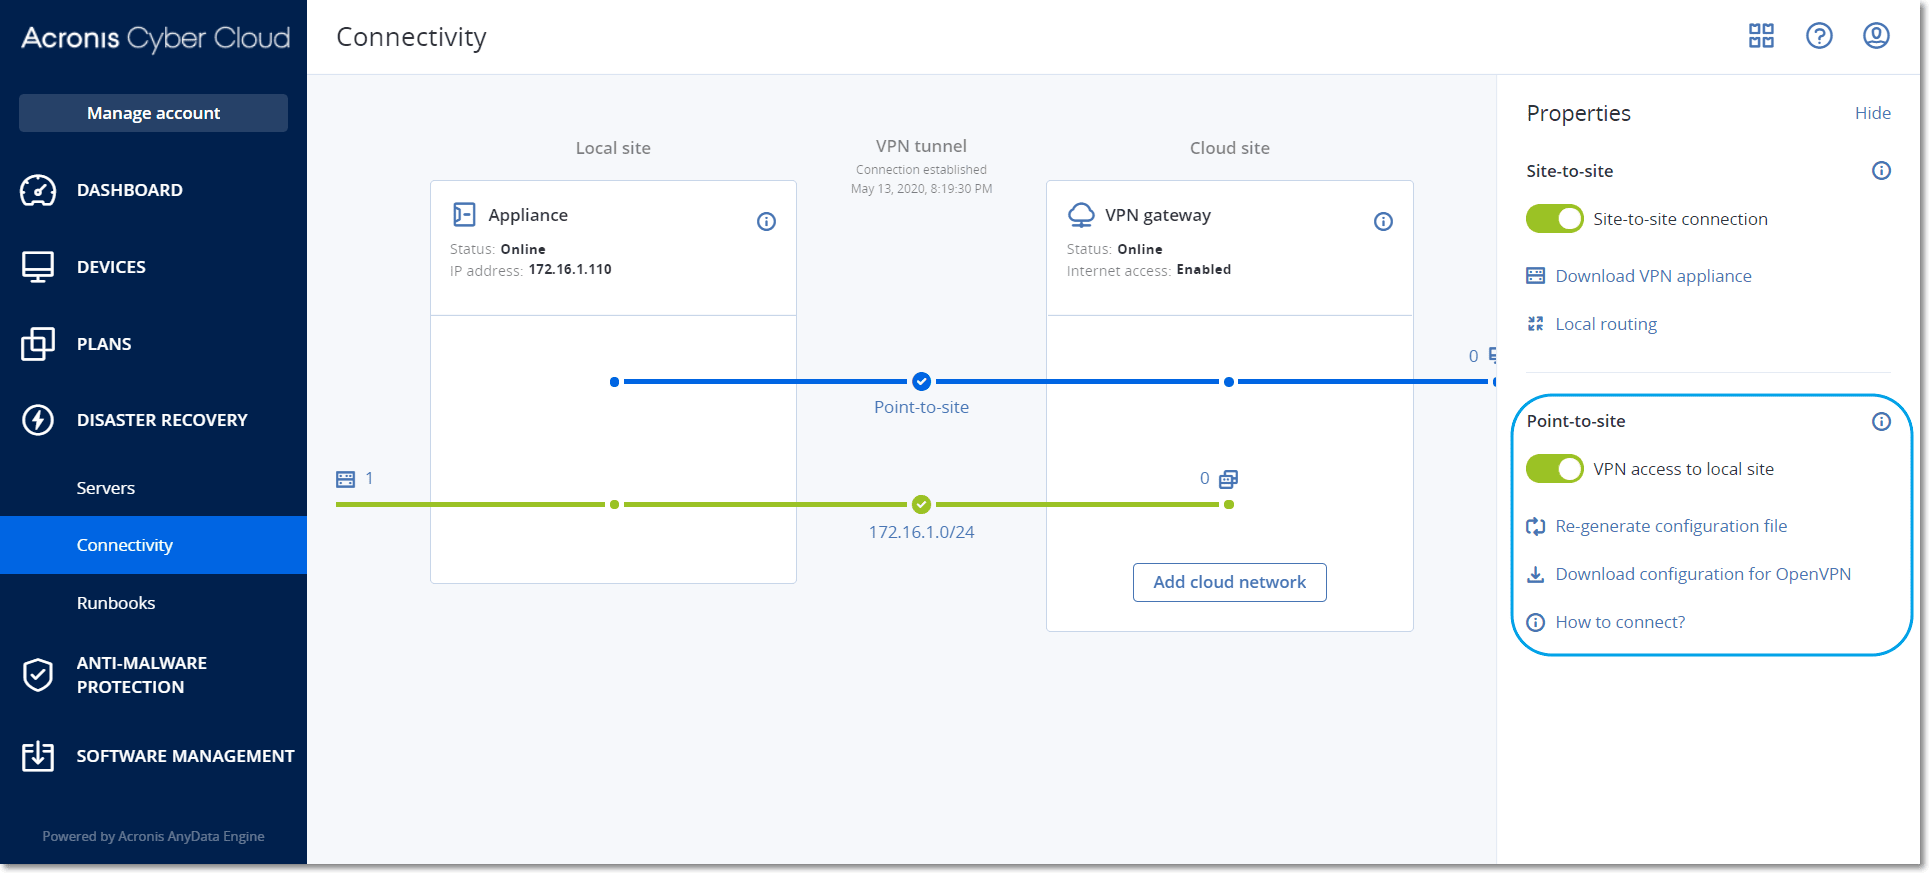Open the Servers submenu item
The image size is (1929, 873).
pos(106,488)
